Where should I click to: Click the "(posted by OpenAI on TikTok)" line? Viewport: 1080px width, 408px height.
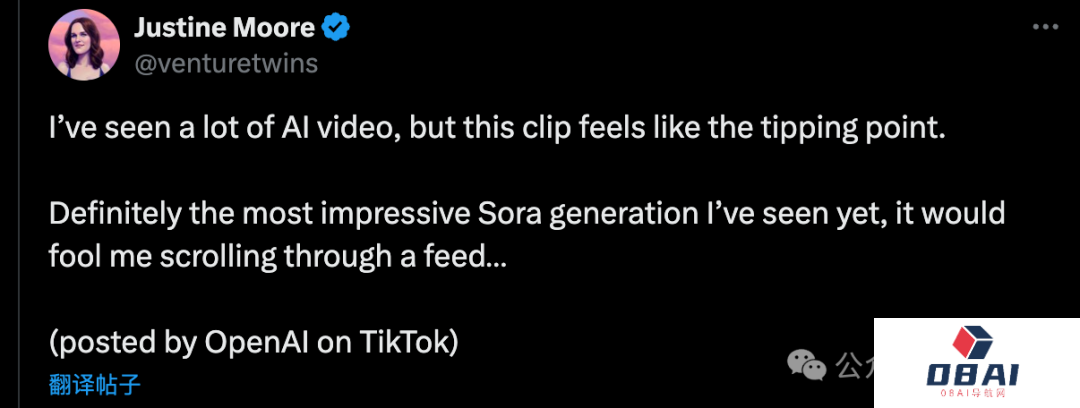[x=254, y=341]
